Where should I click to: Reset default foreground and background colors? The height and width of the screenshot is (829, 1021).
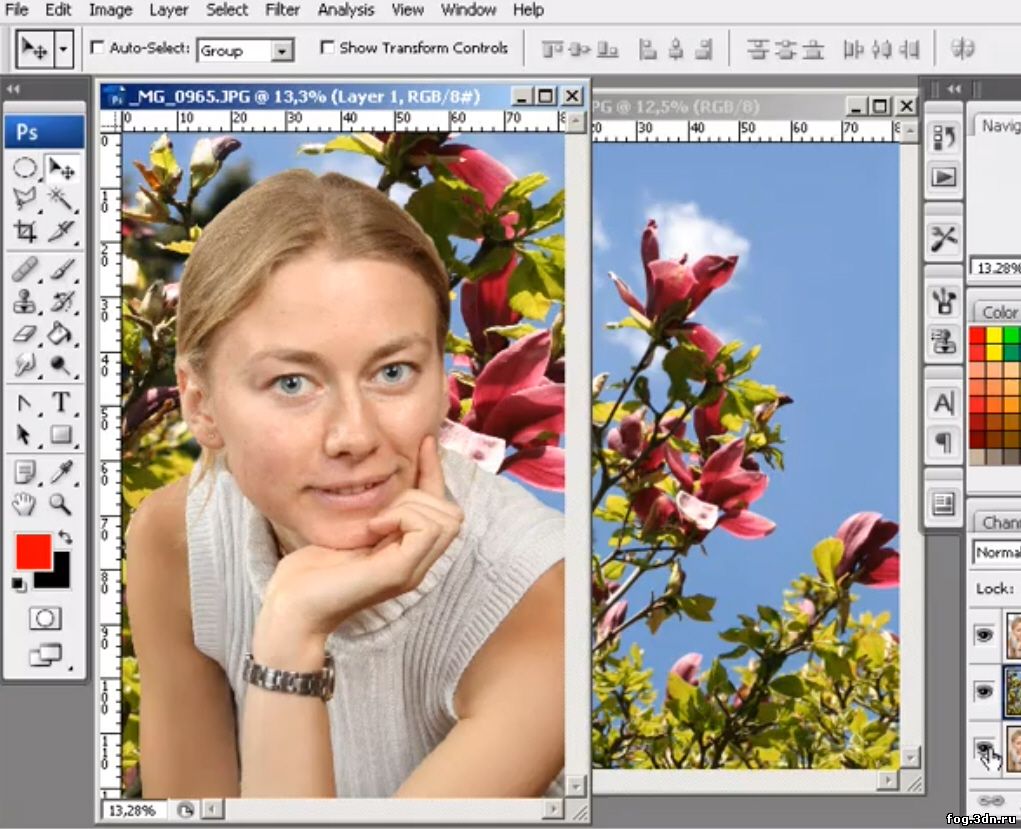point(19,584)
